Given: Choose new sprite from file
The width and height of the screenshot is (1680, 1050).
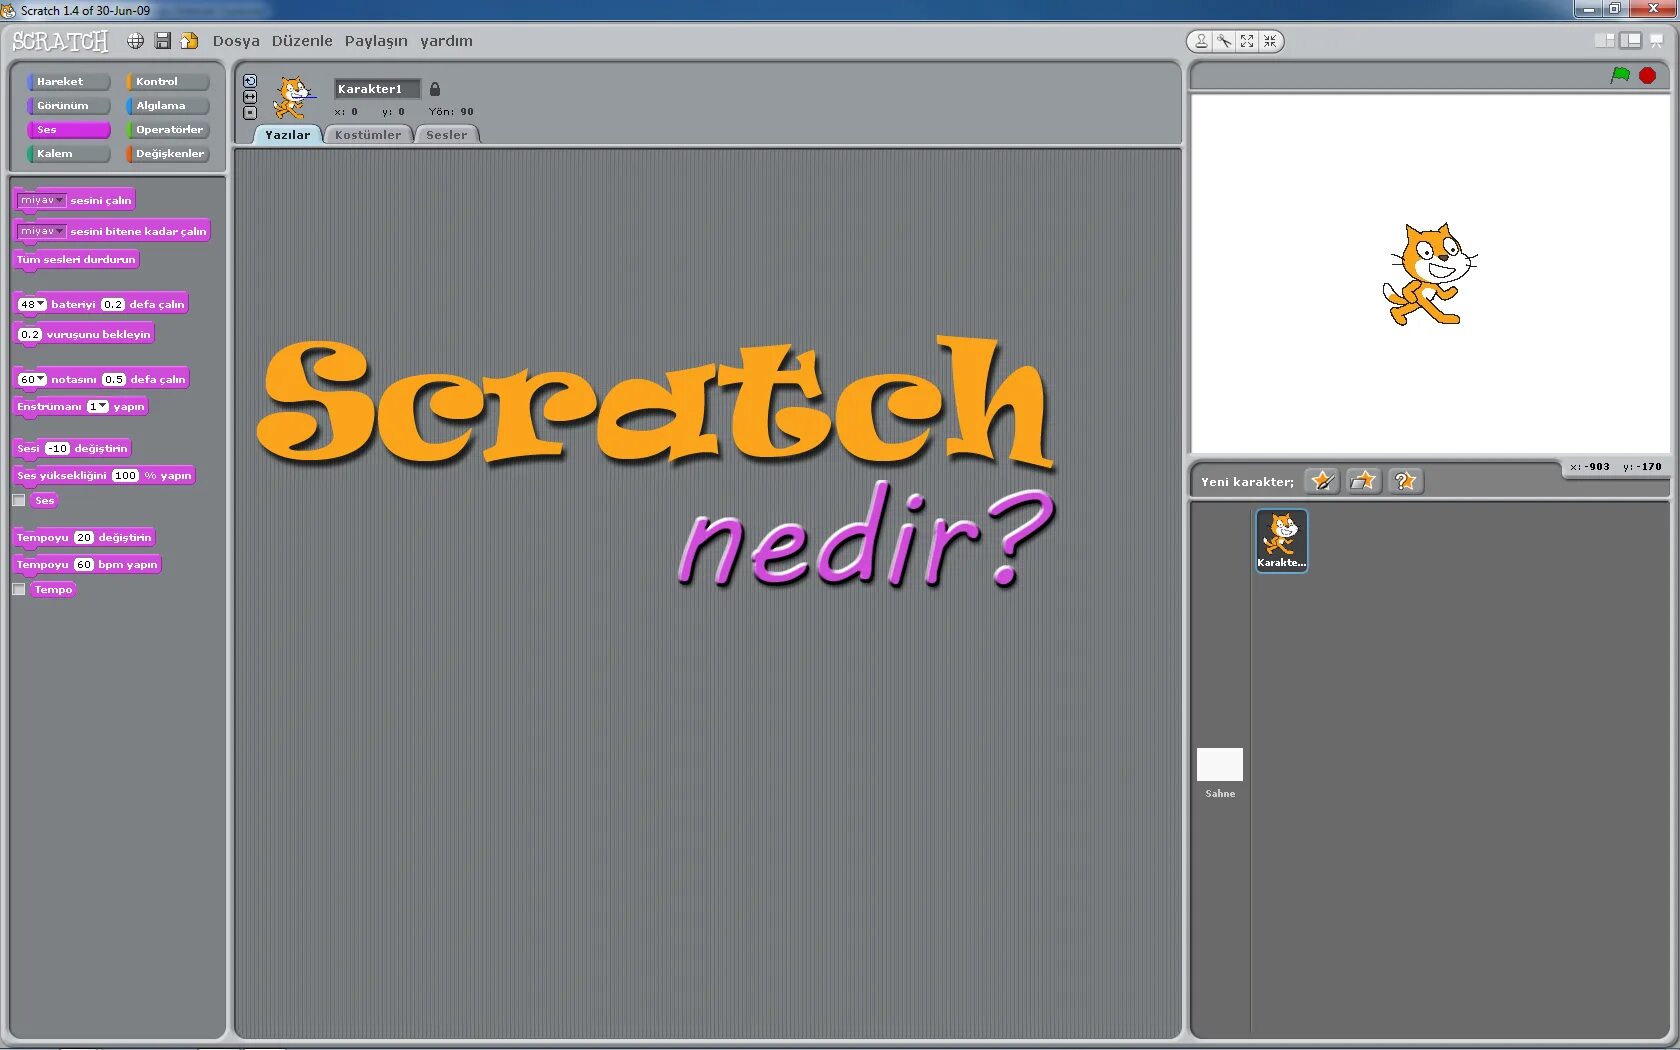Looking at the screenshot, I should tap(1363, 481).
